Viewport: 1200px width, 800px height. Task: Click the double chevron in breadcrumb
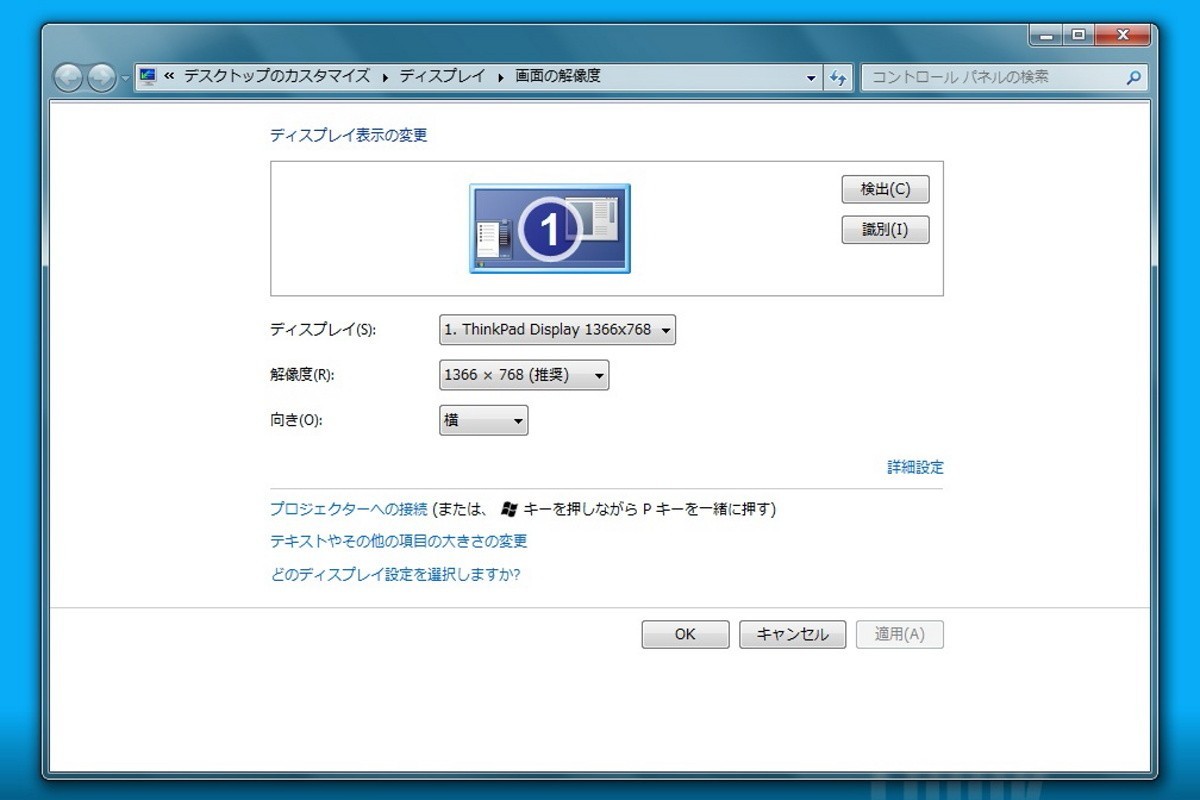tap(170, 76)
